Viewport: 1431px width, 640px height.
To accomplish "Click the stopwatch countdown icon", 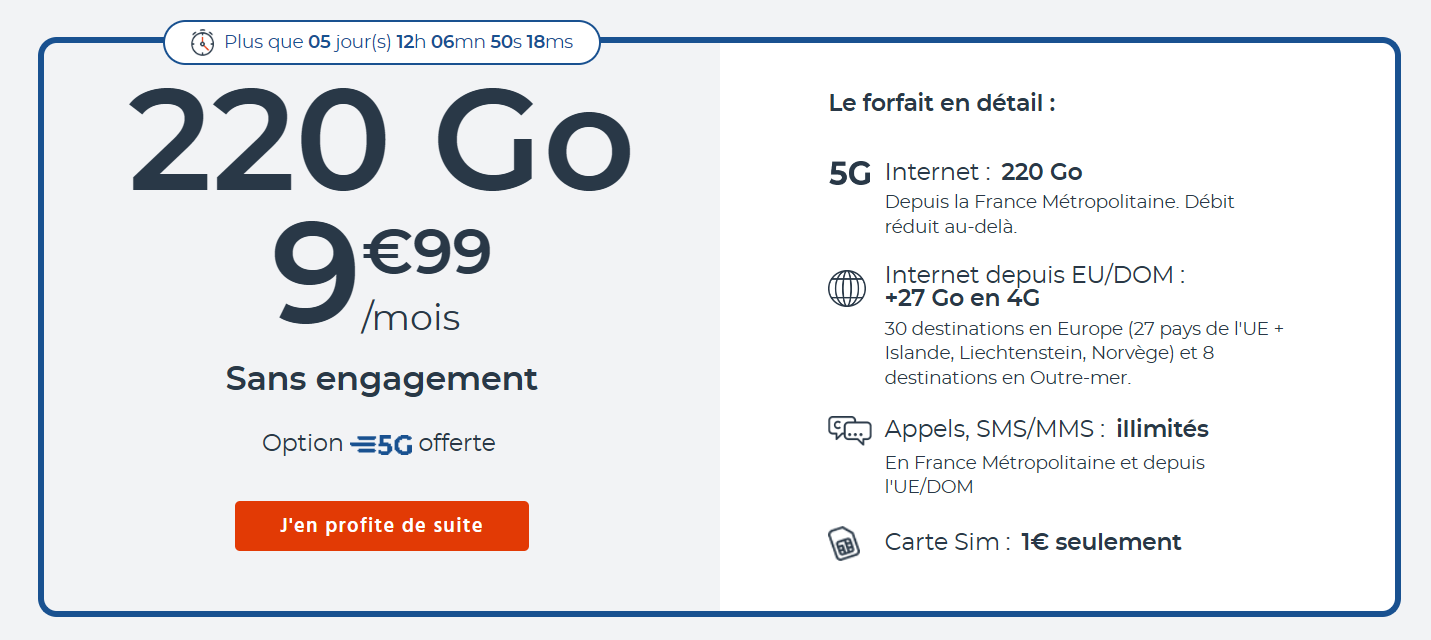I will click(x=202, y=42).
